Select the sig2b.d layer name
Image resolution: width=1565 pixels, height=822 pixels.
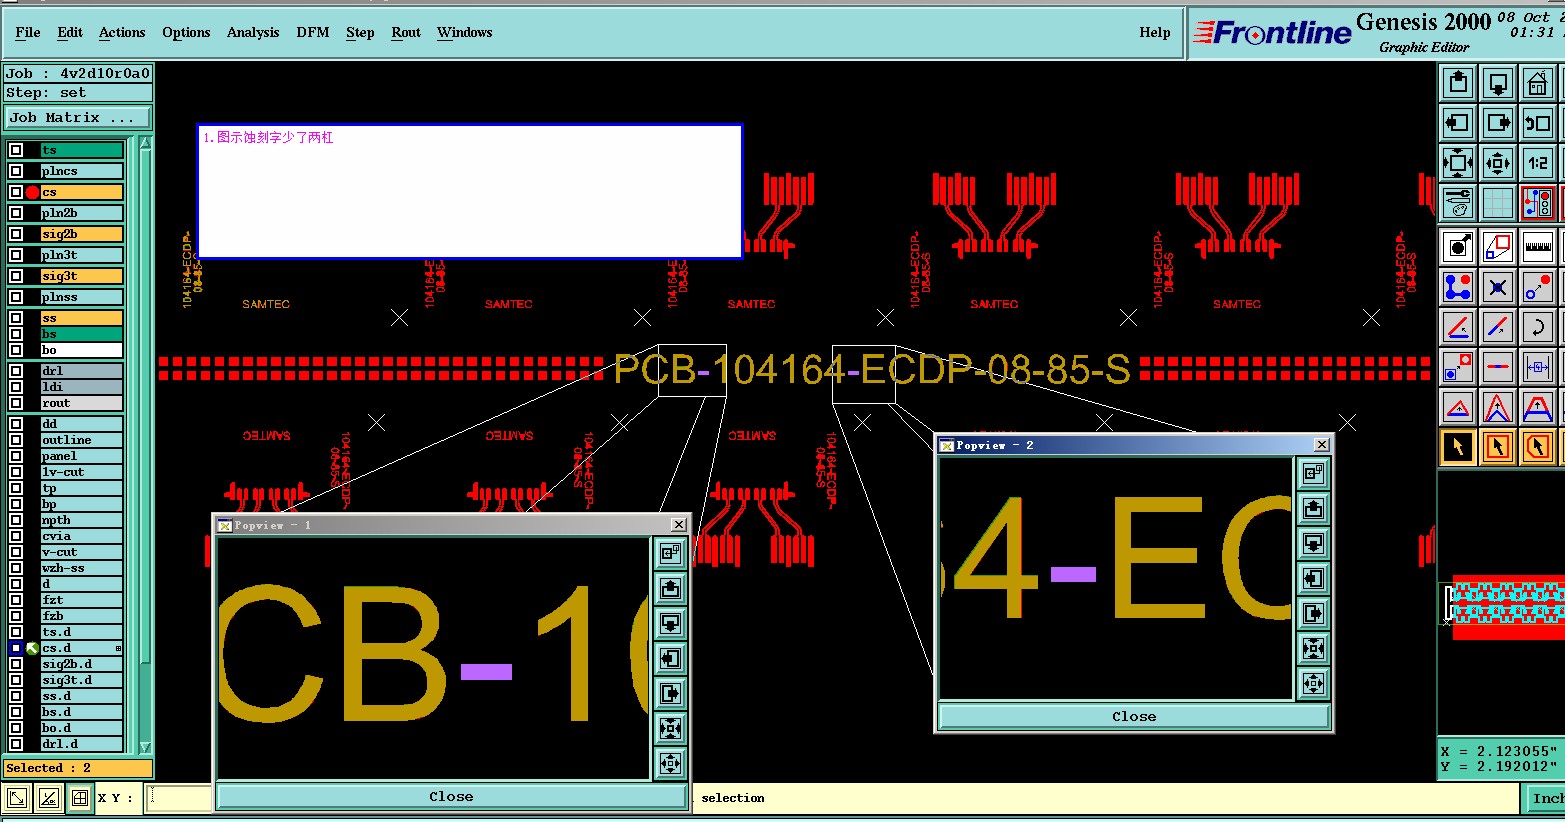[x=82, y=664]
